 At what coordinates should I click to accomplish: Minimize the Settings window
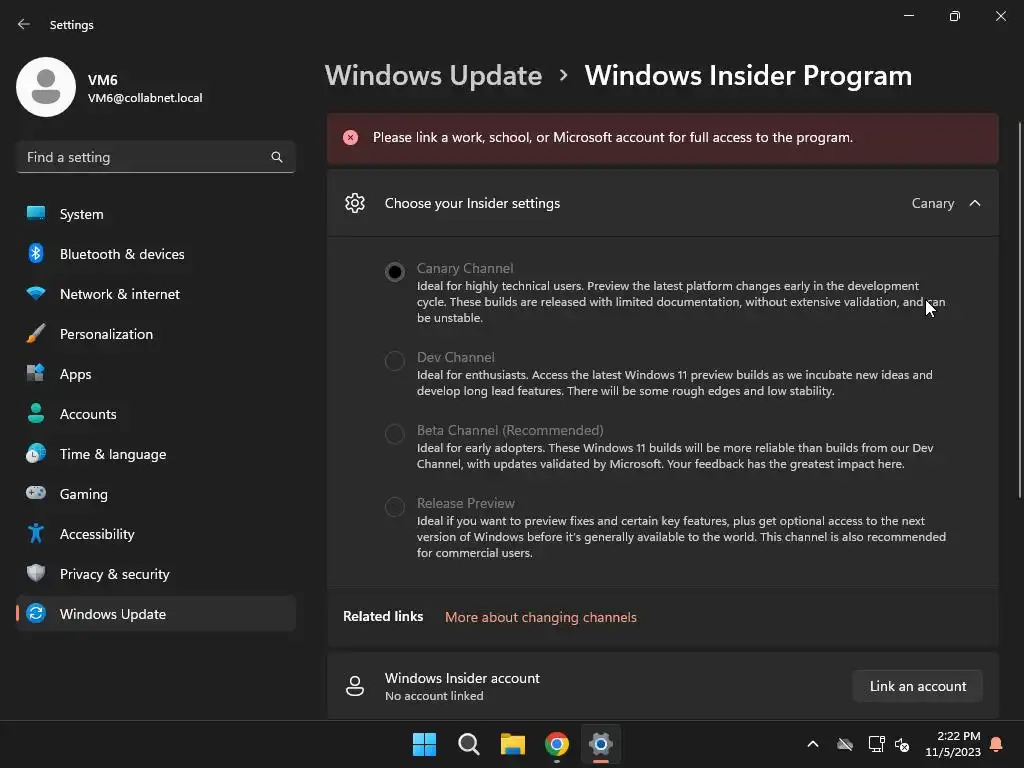click(909, 16)
